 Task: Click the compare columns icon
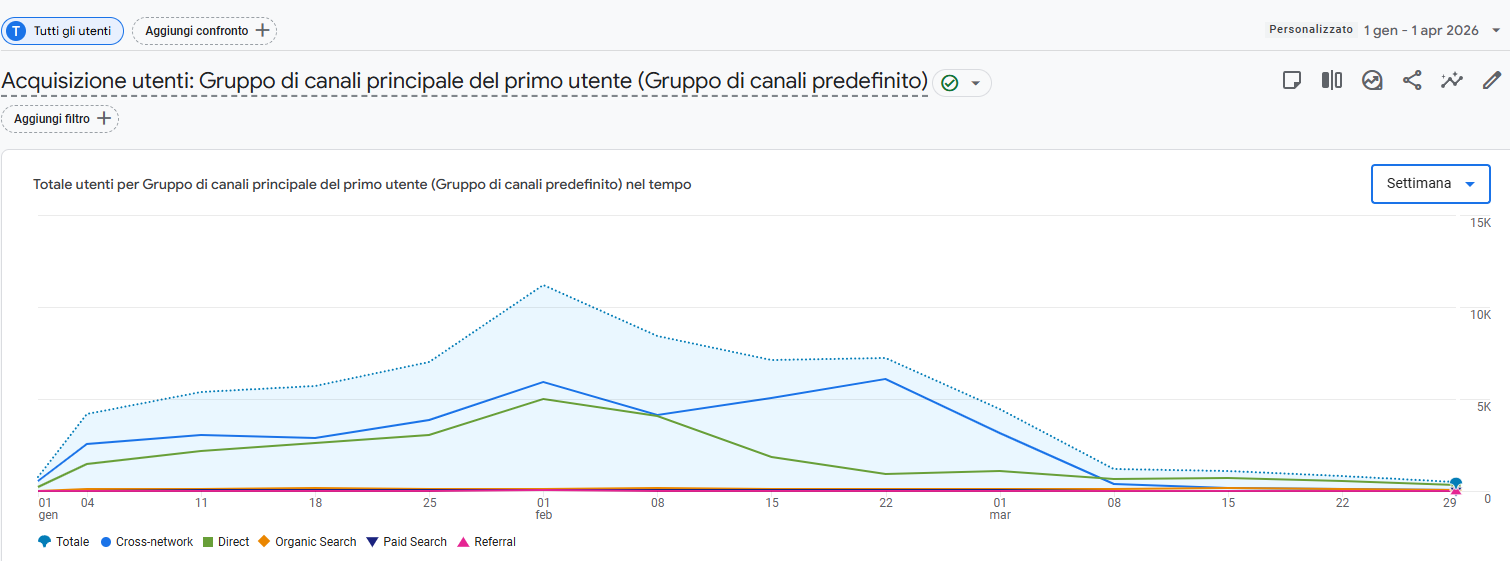(x=1332, y=81)
